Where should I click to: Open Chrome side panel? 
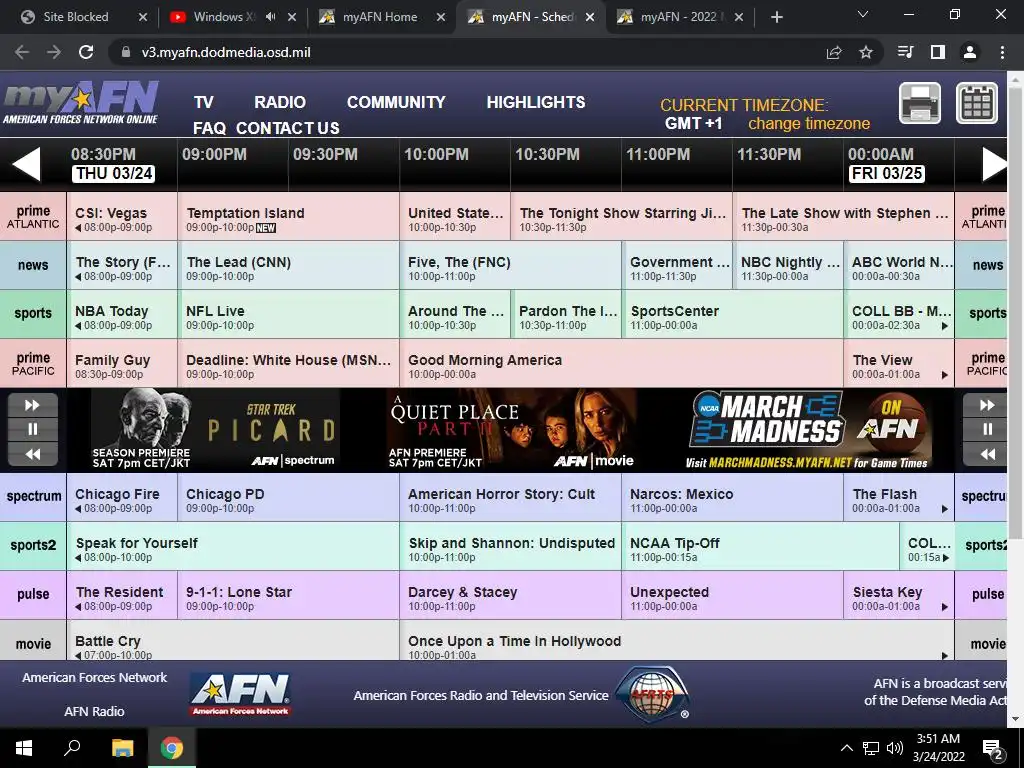[x=938, y=52]
